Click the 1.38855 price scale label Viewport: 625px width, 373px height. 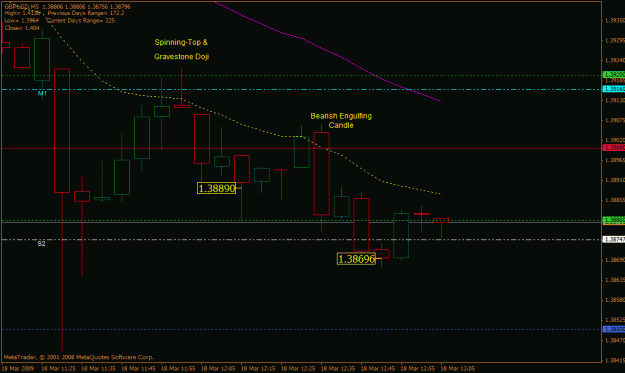click(614, 200)
